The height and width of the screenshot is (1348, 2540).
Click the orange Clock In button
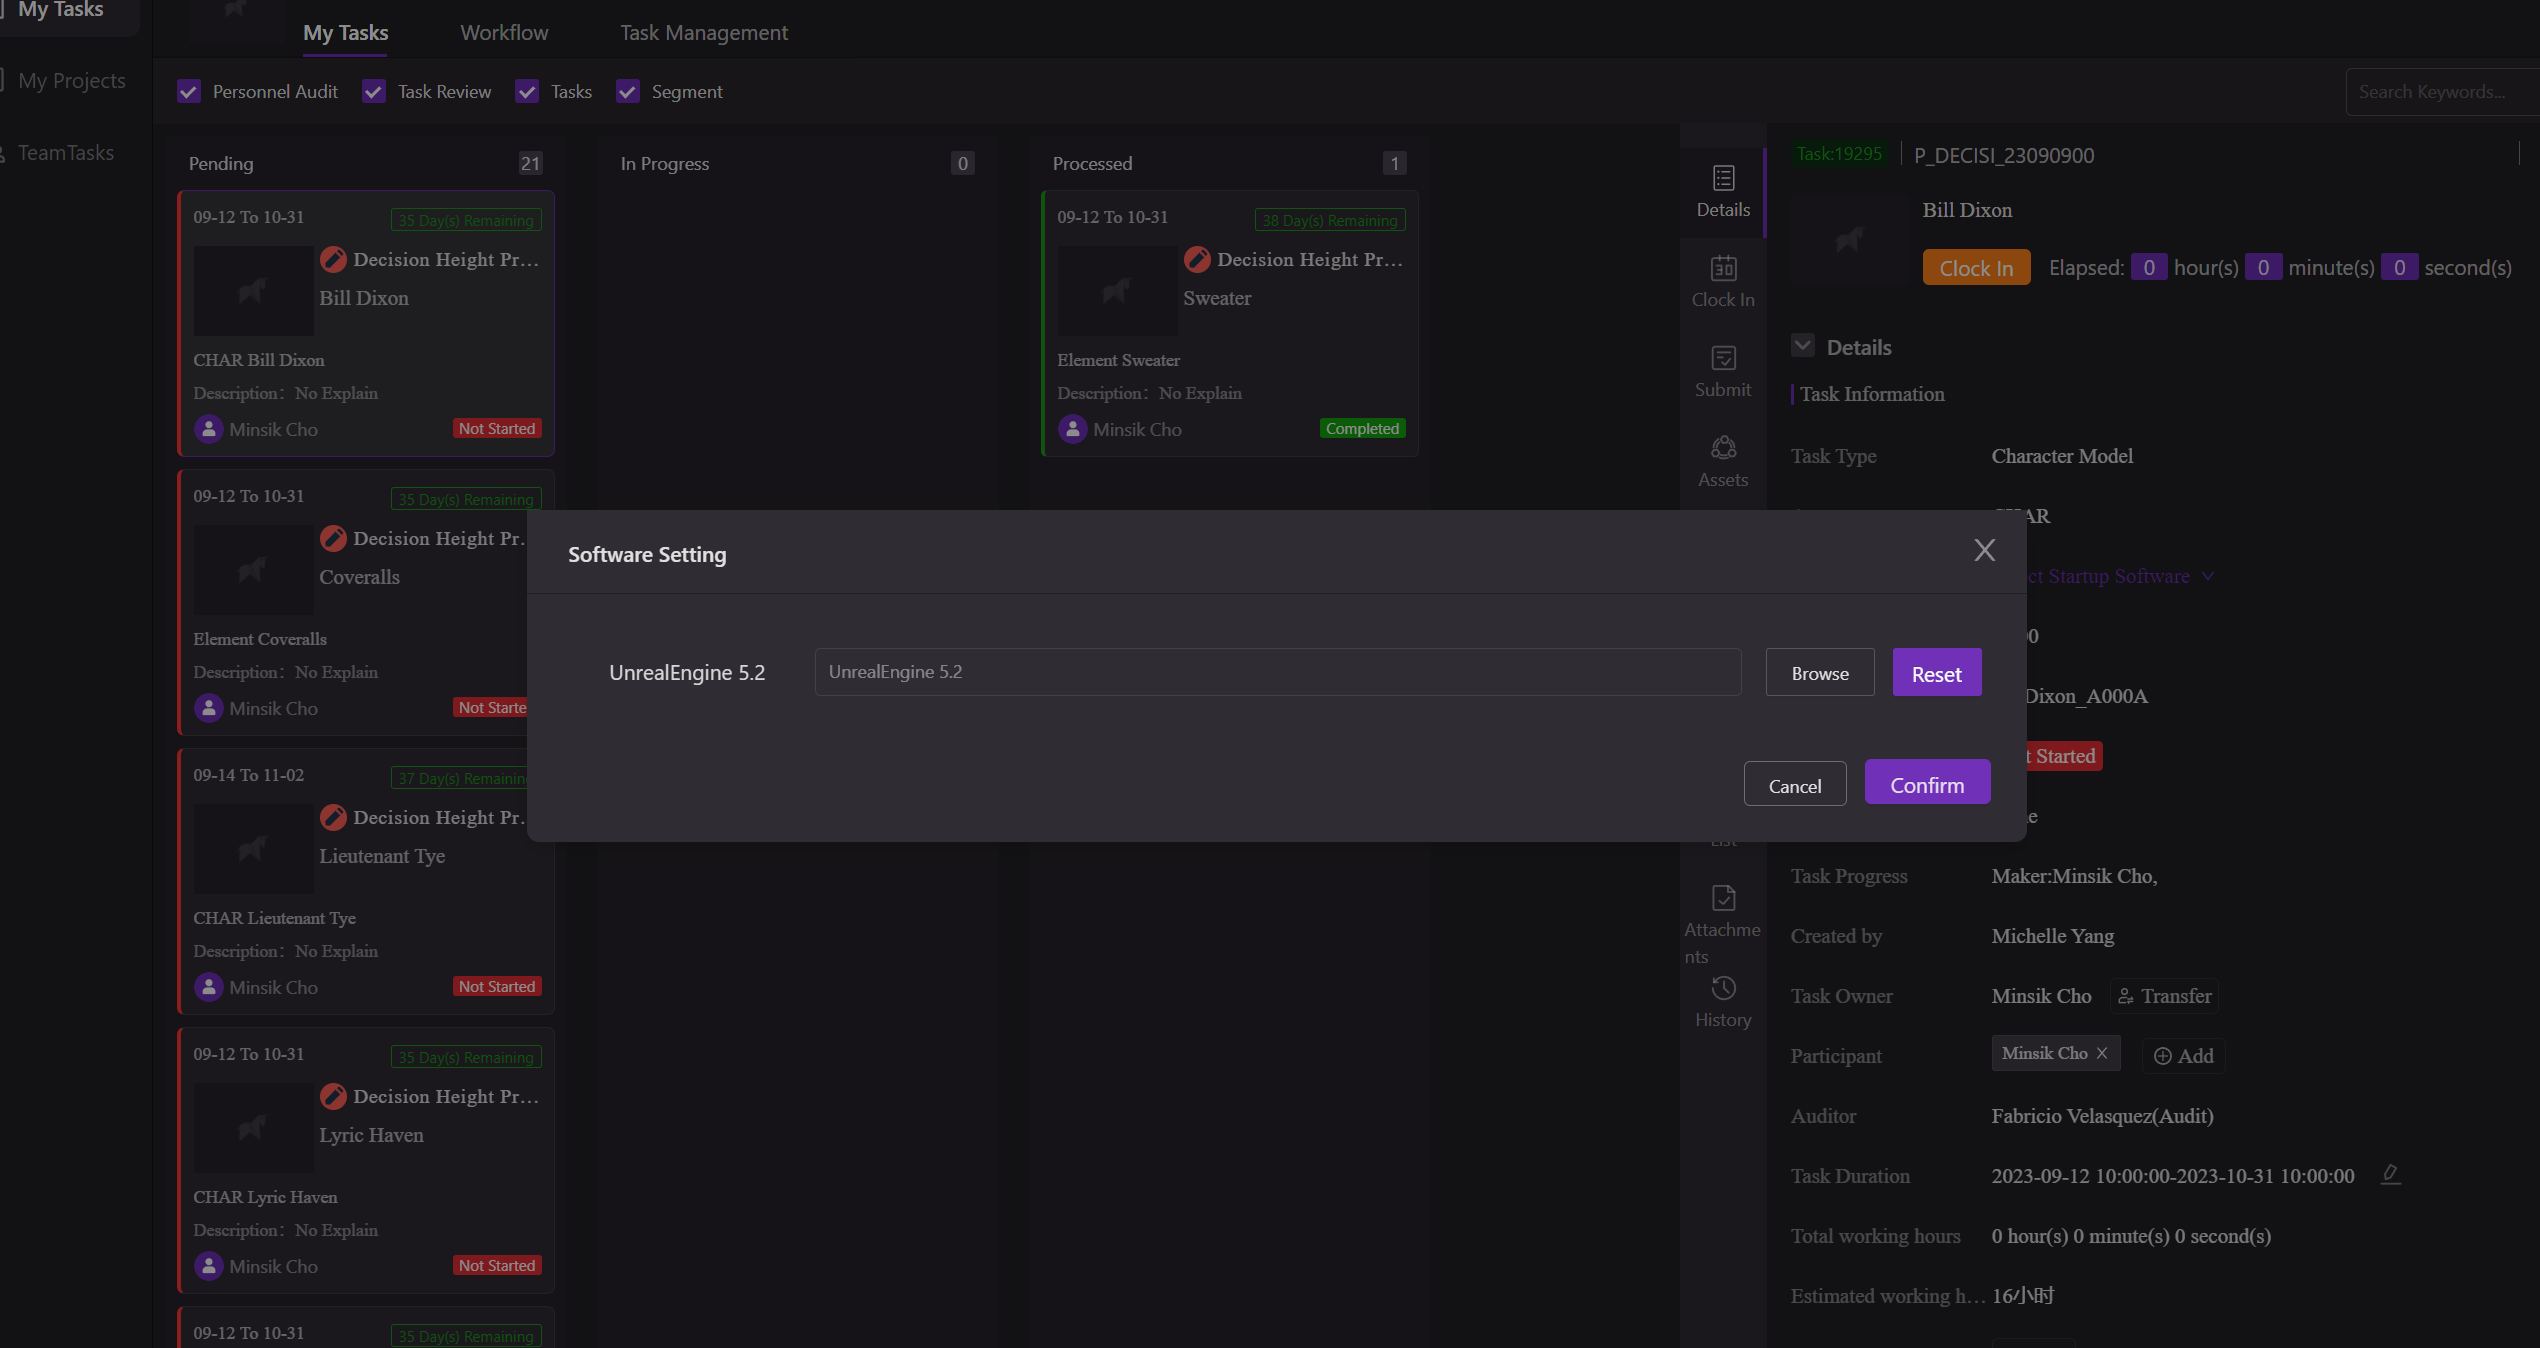click(1976, 268)
